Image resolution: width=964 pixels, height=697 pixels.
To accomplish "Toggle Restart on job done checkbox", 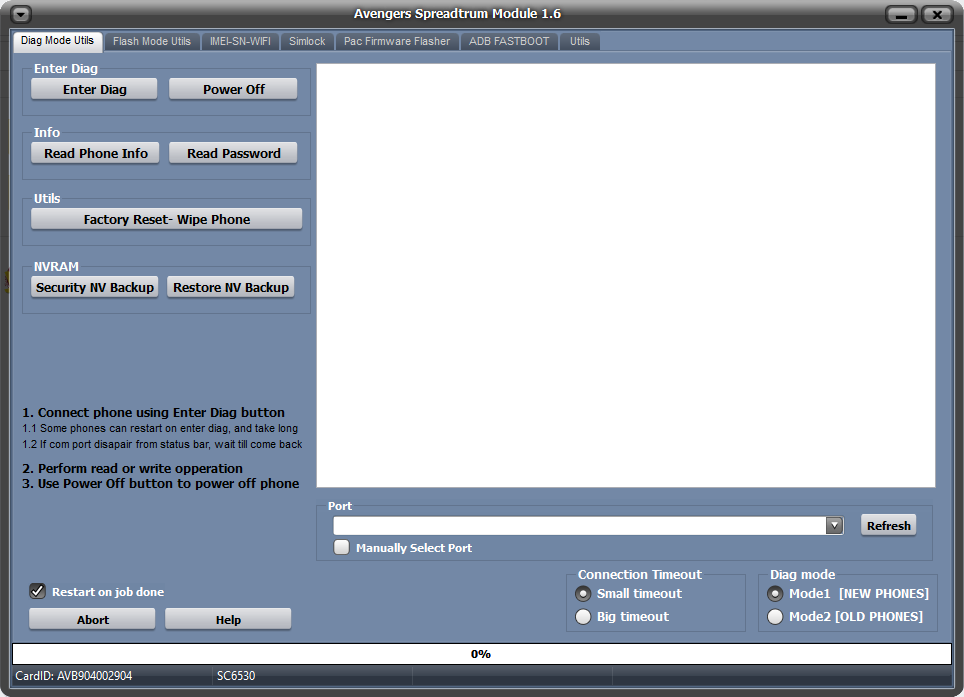I will click(38, 591).
